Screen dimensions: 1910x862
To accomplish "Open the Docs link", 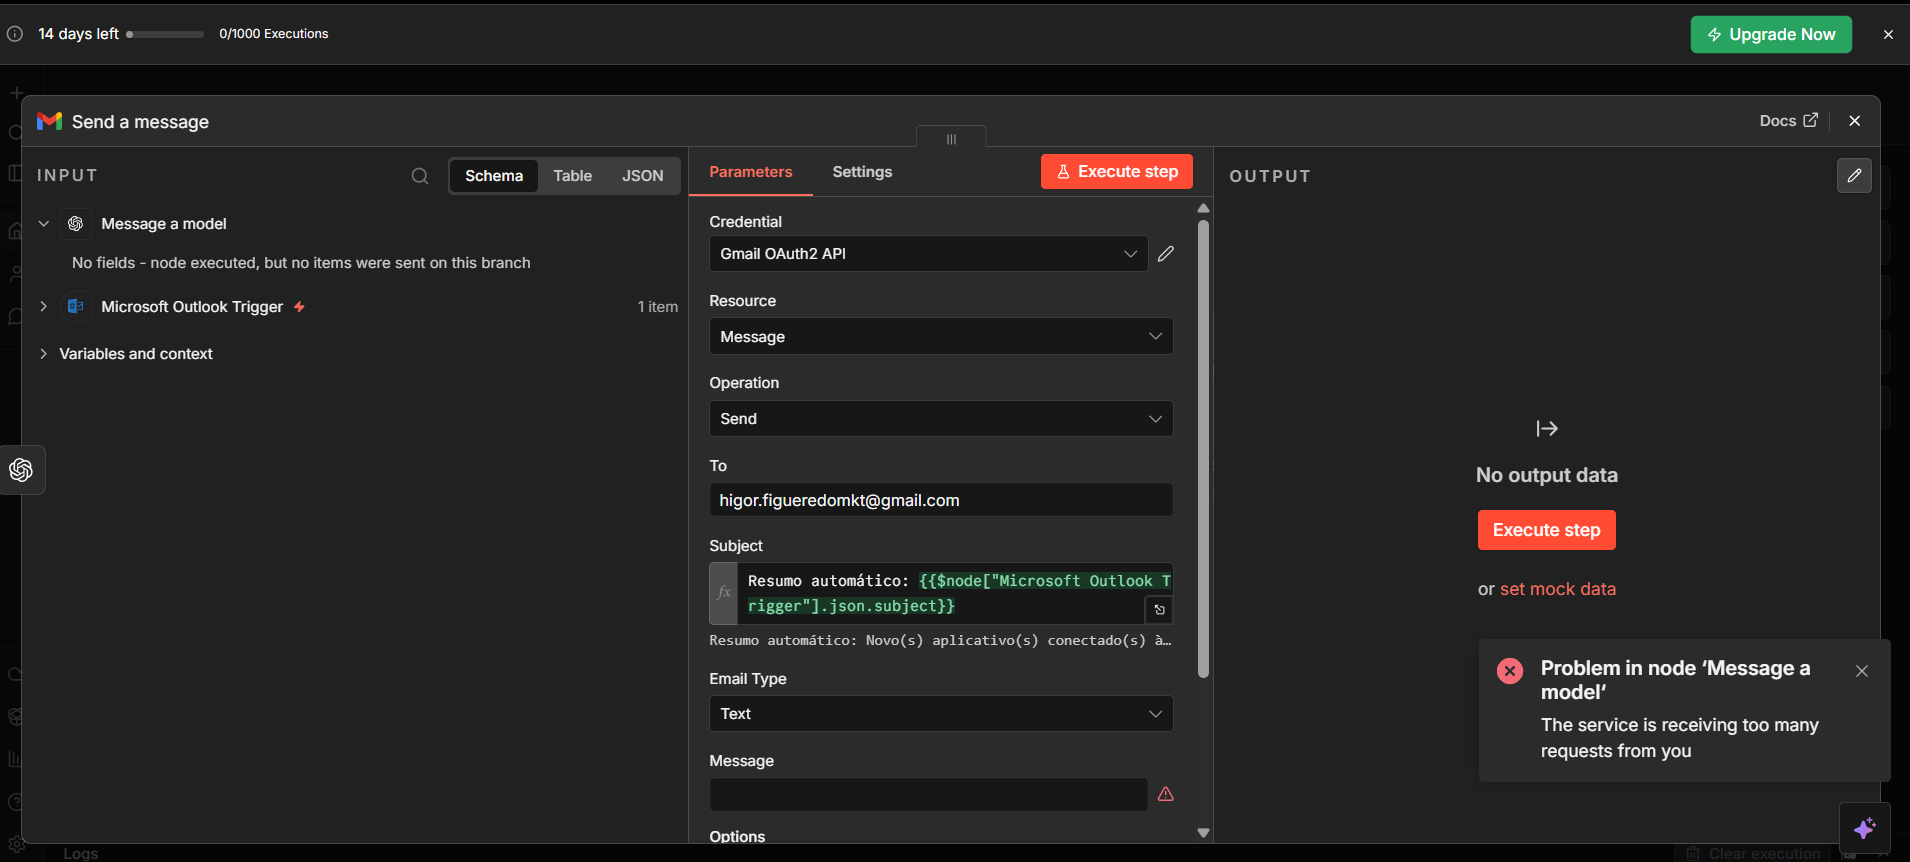I will click(1789, 121).
